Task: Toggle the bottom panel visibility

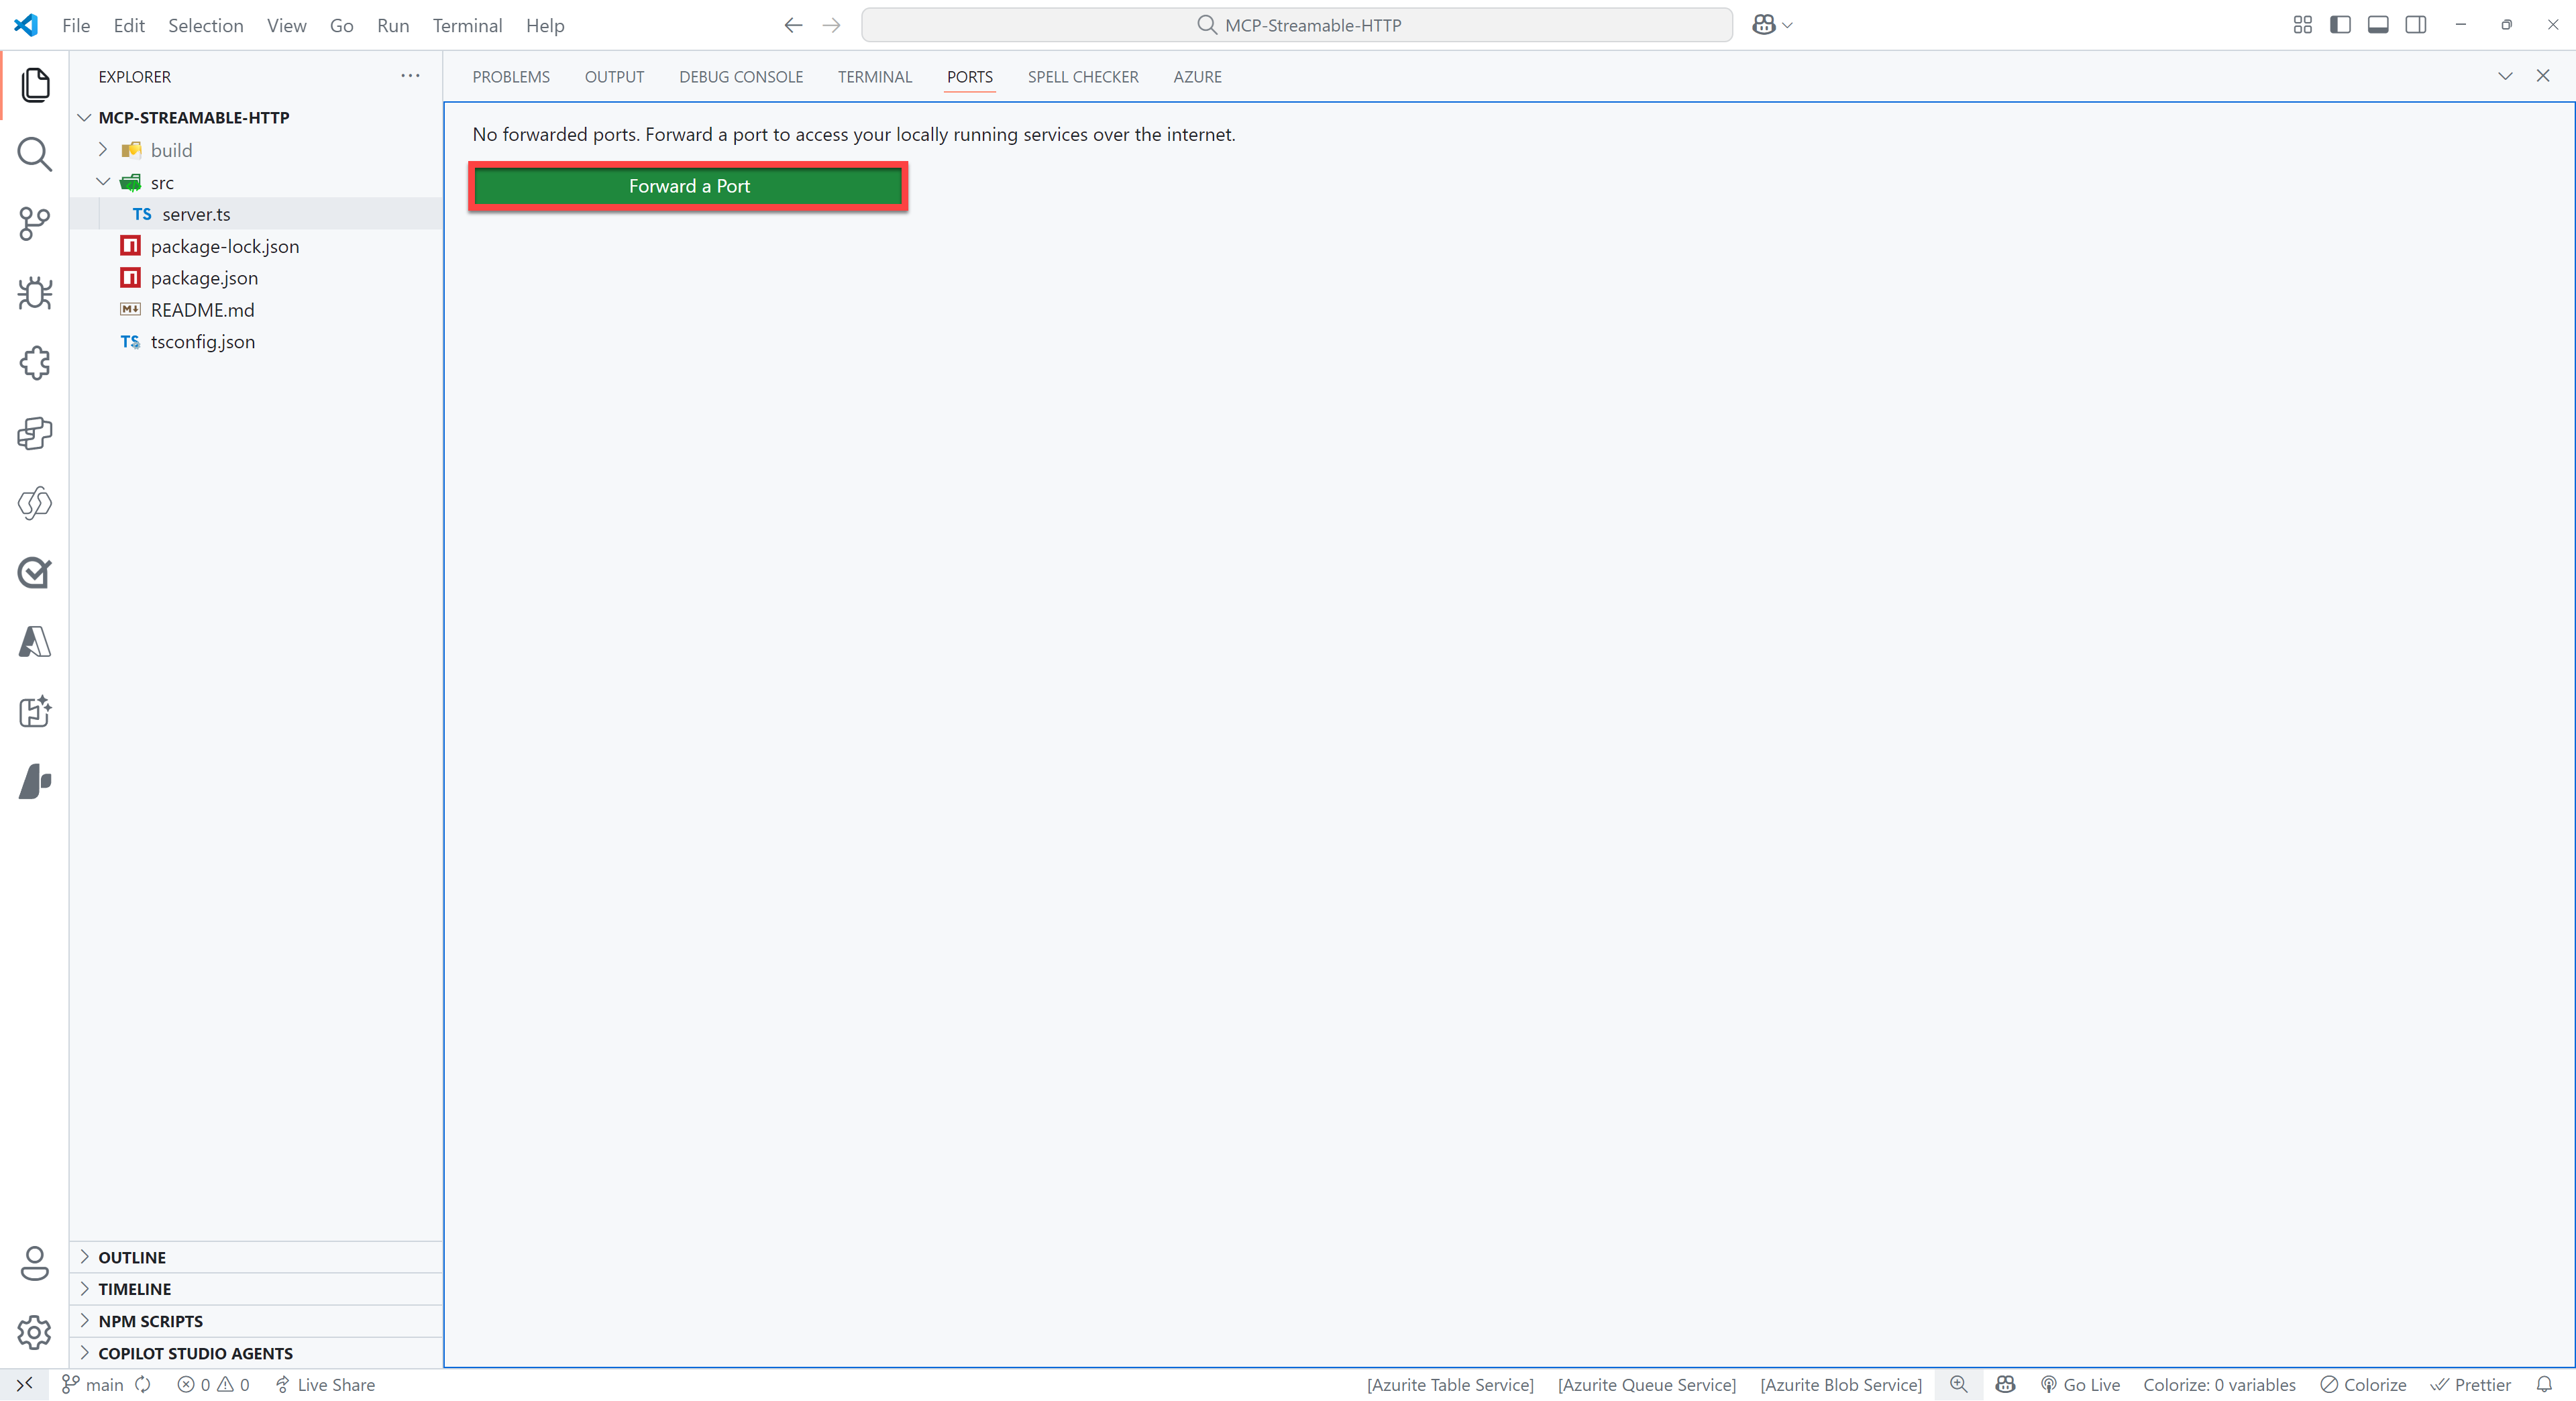Action: [x=2379, y=24]
